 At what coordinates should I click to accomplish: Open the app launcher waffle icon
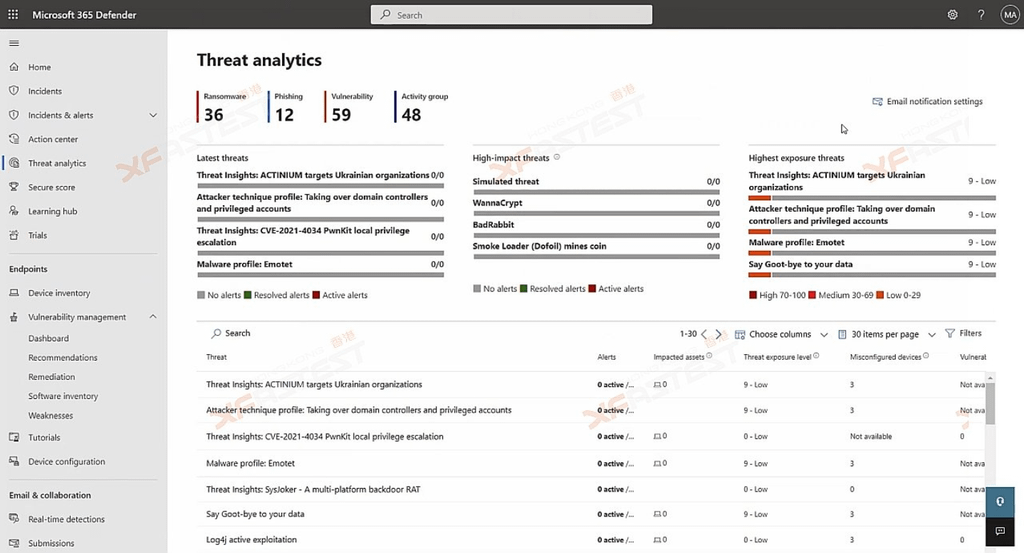[x=13, y=14]
